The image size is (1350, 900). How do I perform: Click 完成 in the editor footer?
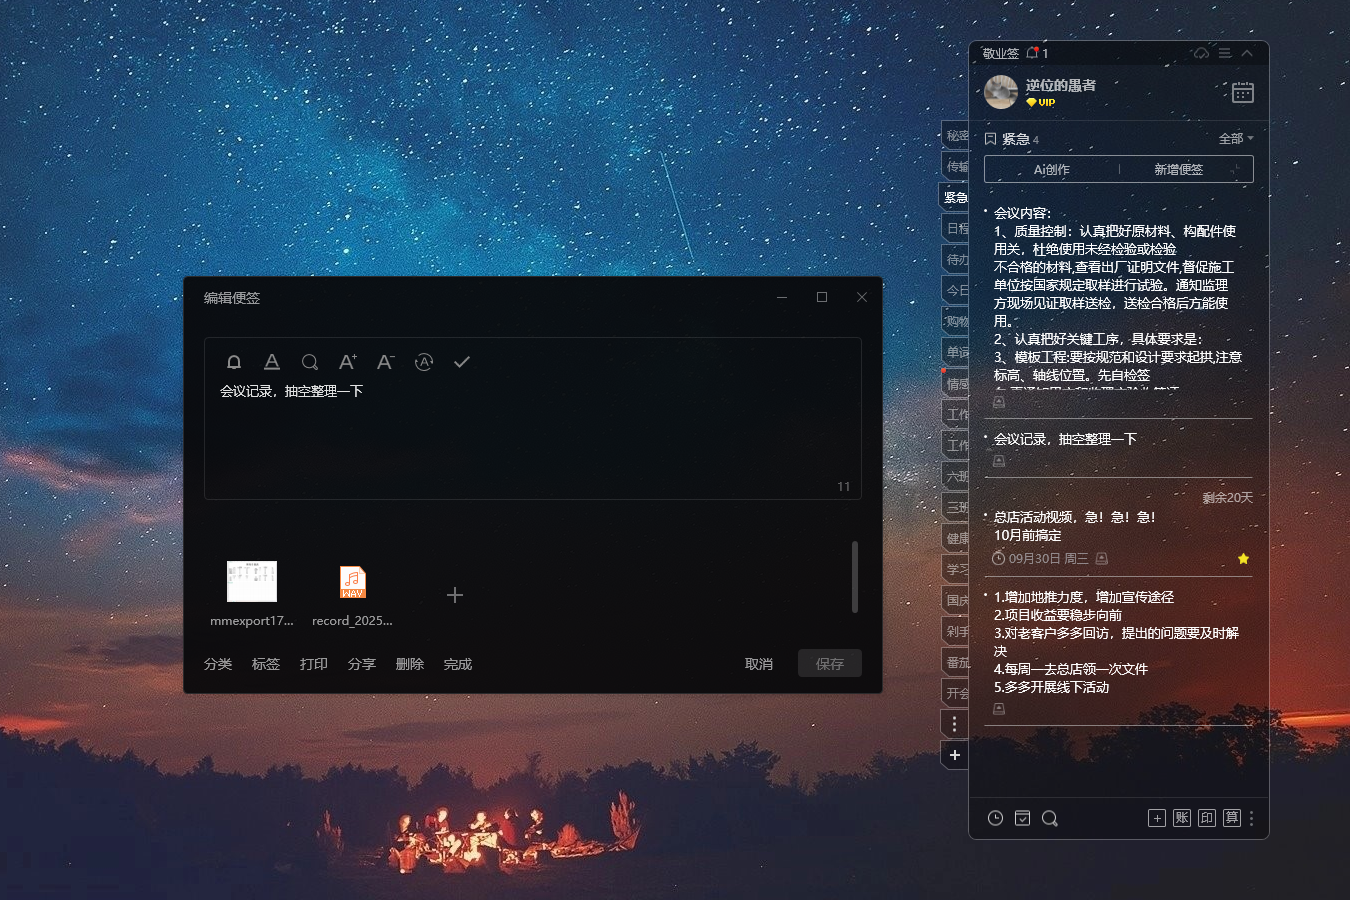click(458, 664)
